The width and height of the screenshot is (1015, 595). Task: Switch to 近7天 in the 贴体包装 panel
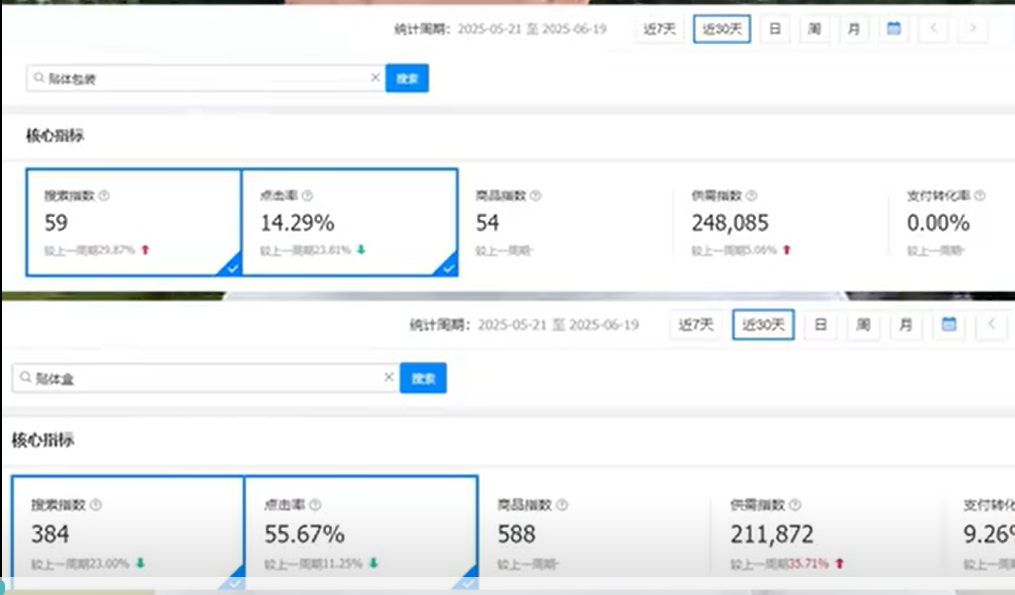(660, 29)
